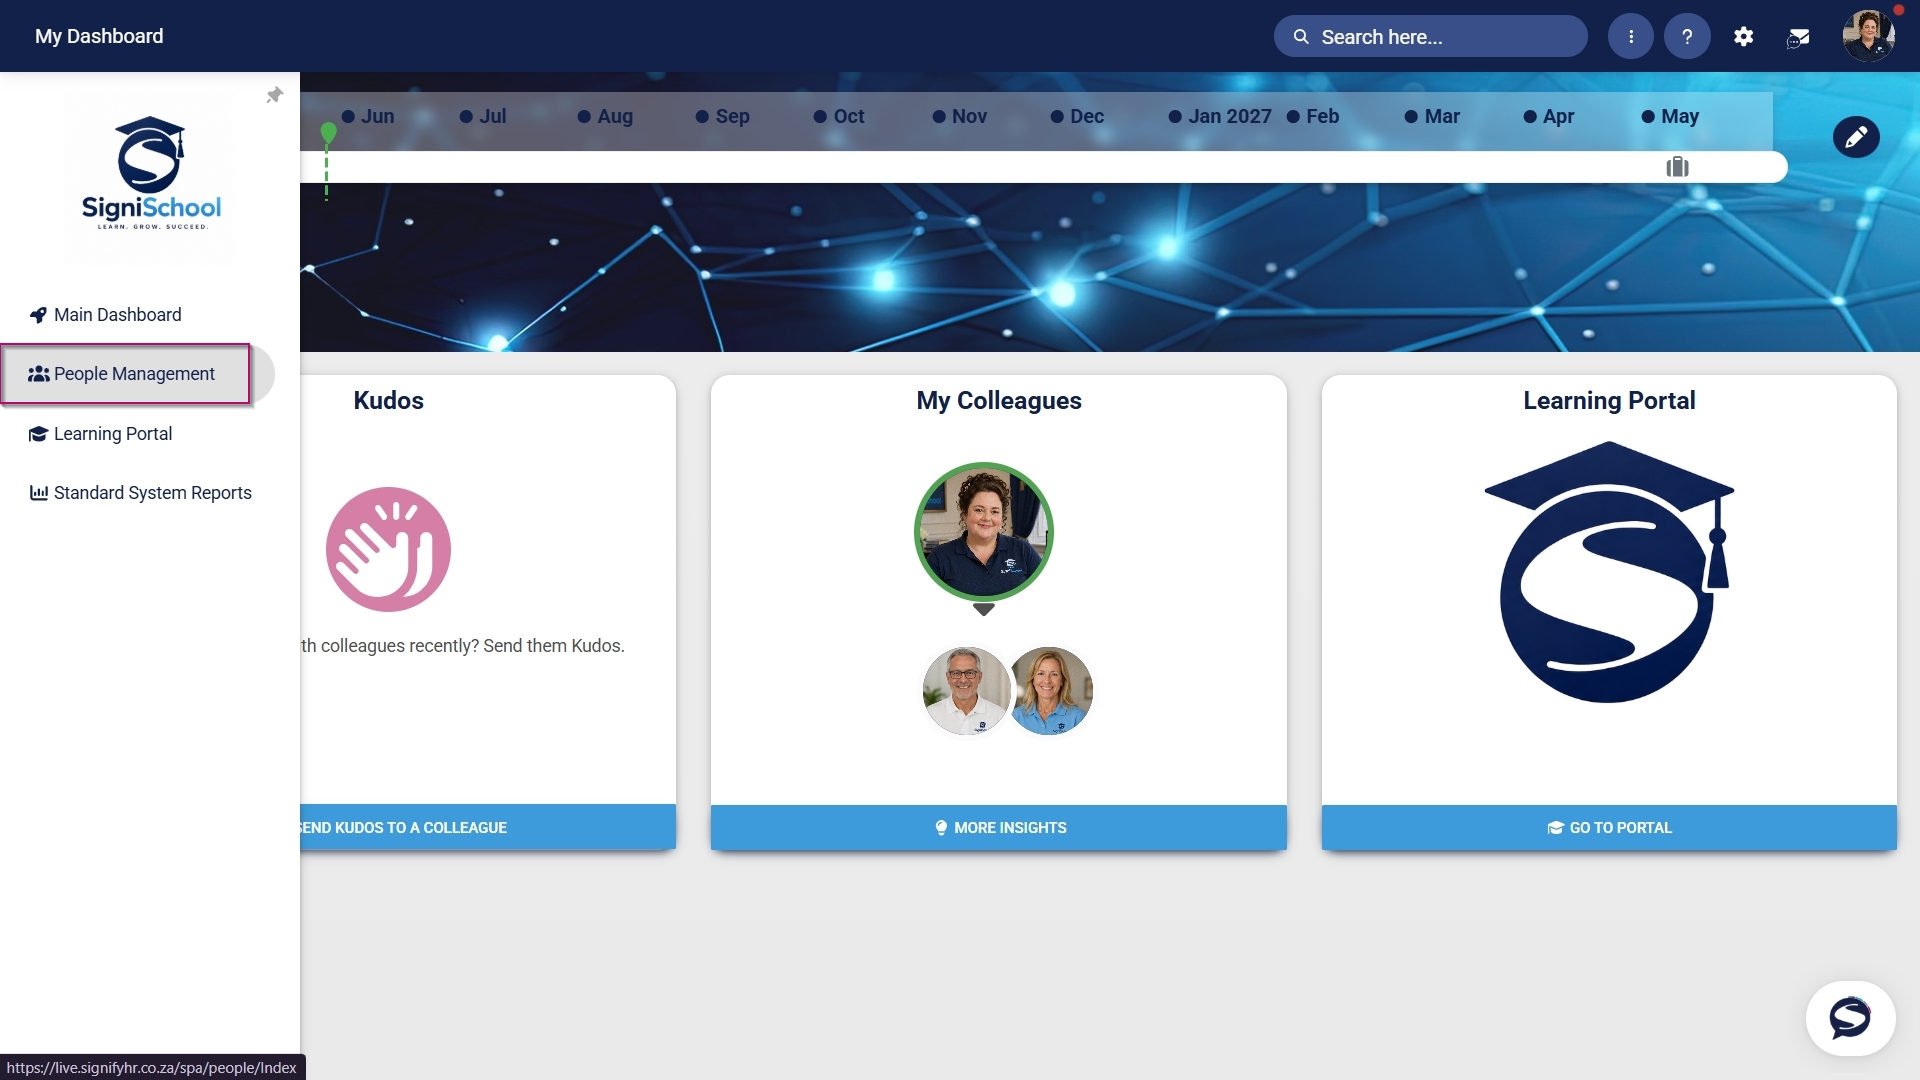Select the male colleague with glasses thumbnail
The height and width of the screenshot is (1080, 1920).
click(x=965, y=691)
